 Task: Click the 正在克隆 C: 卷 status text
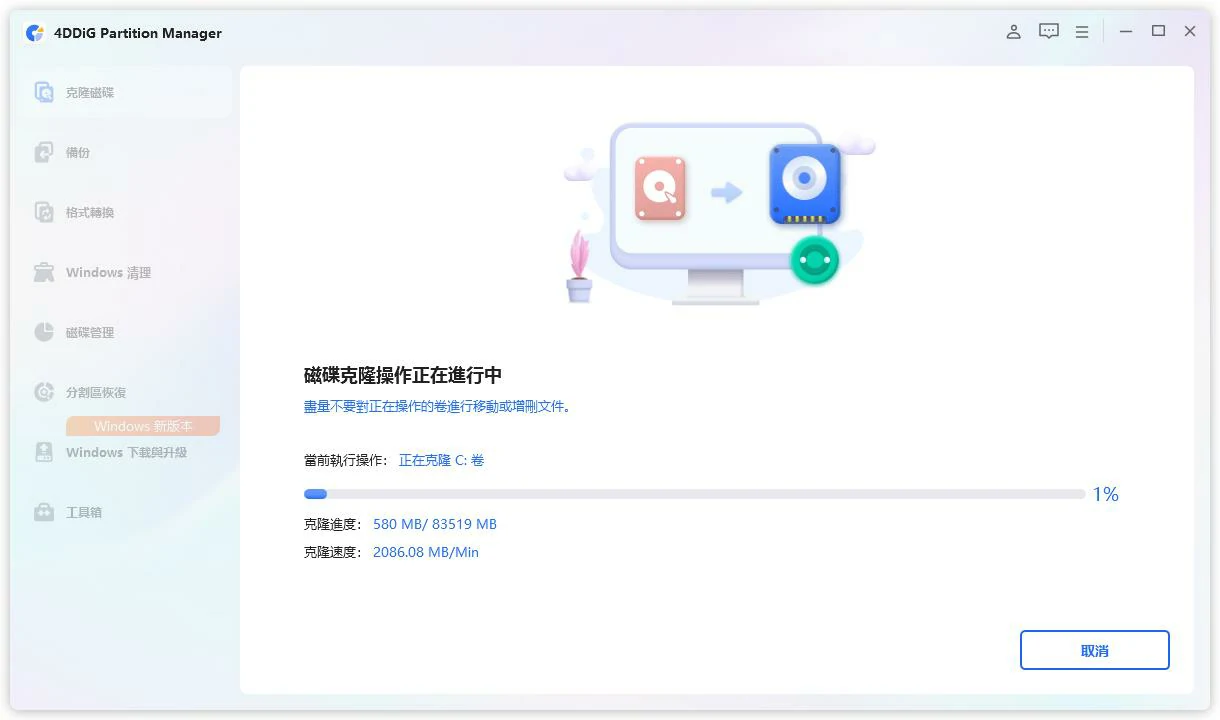(441, 460)
